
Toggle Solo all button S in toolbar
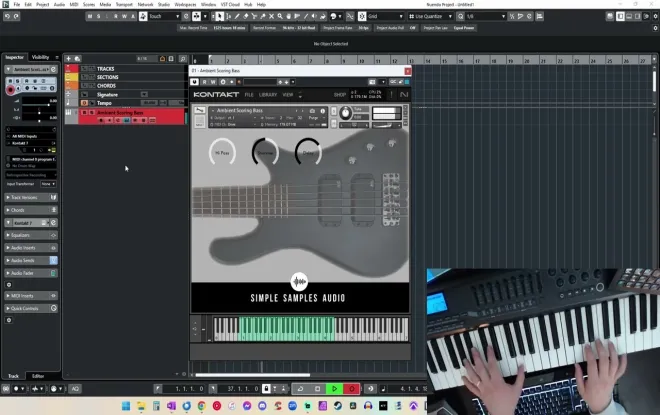(98, 16)
